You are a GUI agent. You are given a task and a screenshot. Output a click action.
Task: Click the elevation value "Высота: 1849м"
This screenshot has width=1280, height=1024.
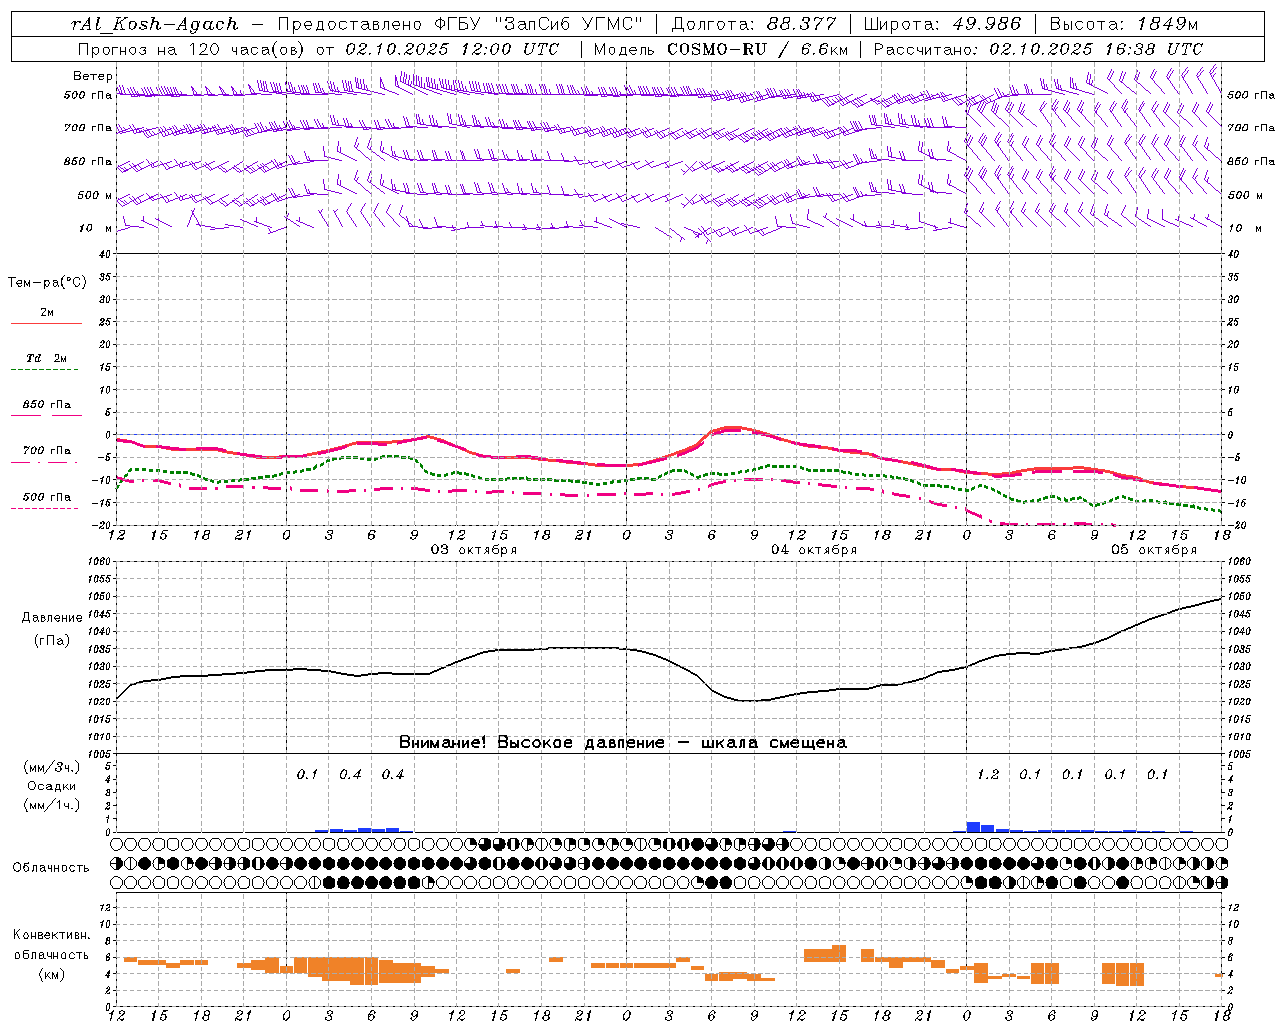(x=1124, y=24)
